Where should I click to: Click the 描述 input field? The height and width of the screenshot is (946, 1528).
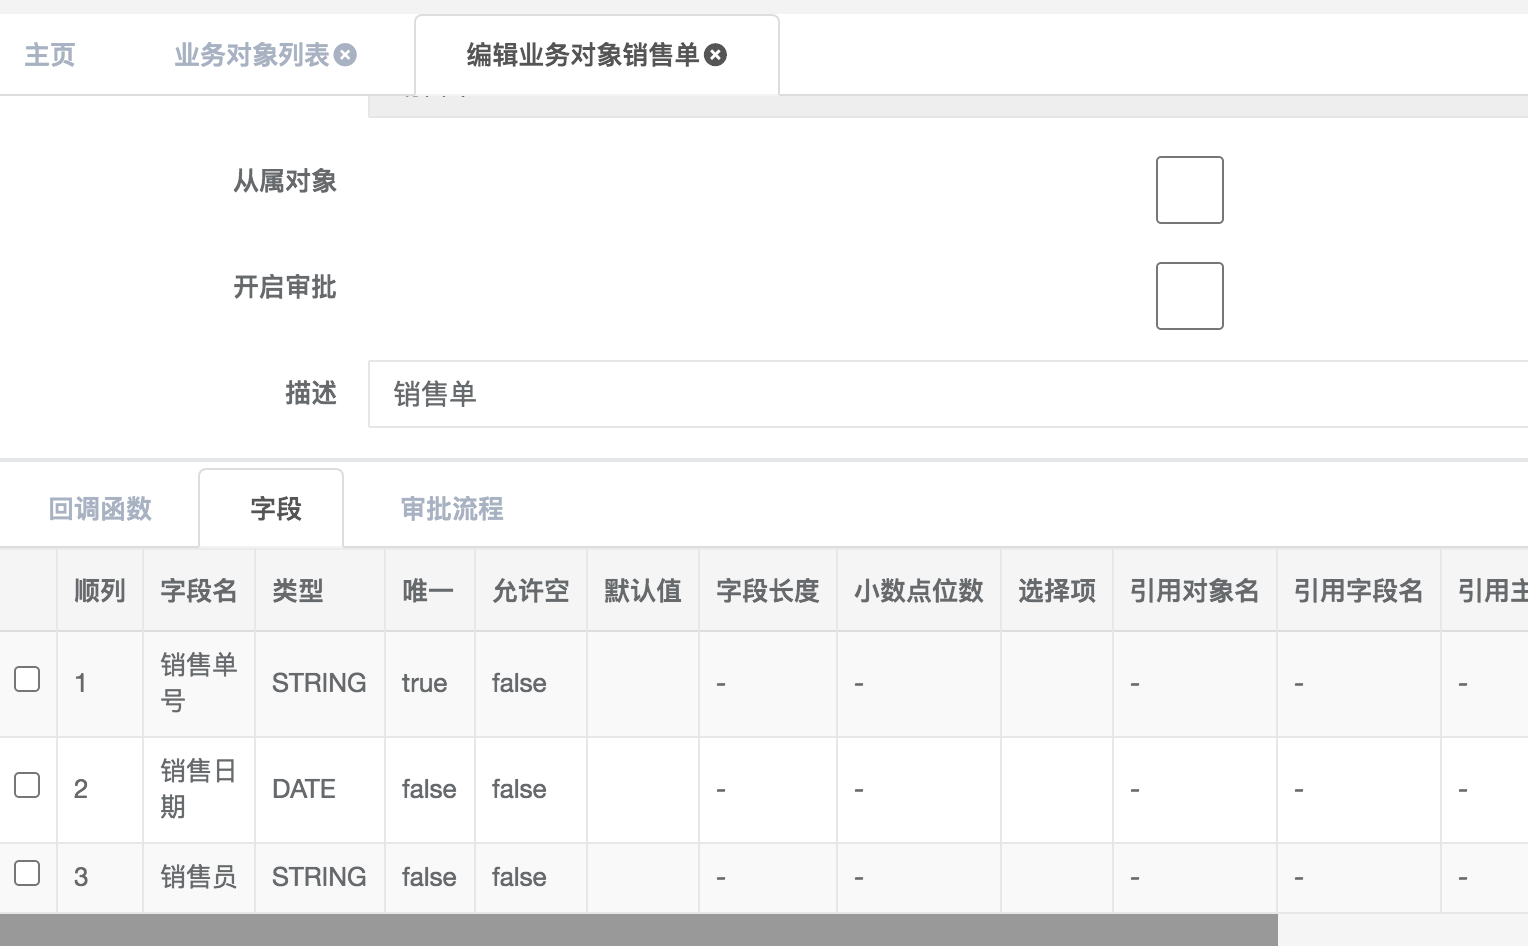click(x=948, y=394)
